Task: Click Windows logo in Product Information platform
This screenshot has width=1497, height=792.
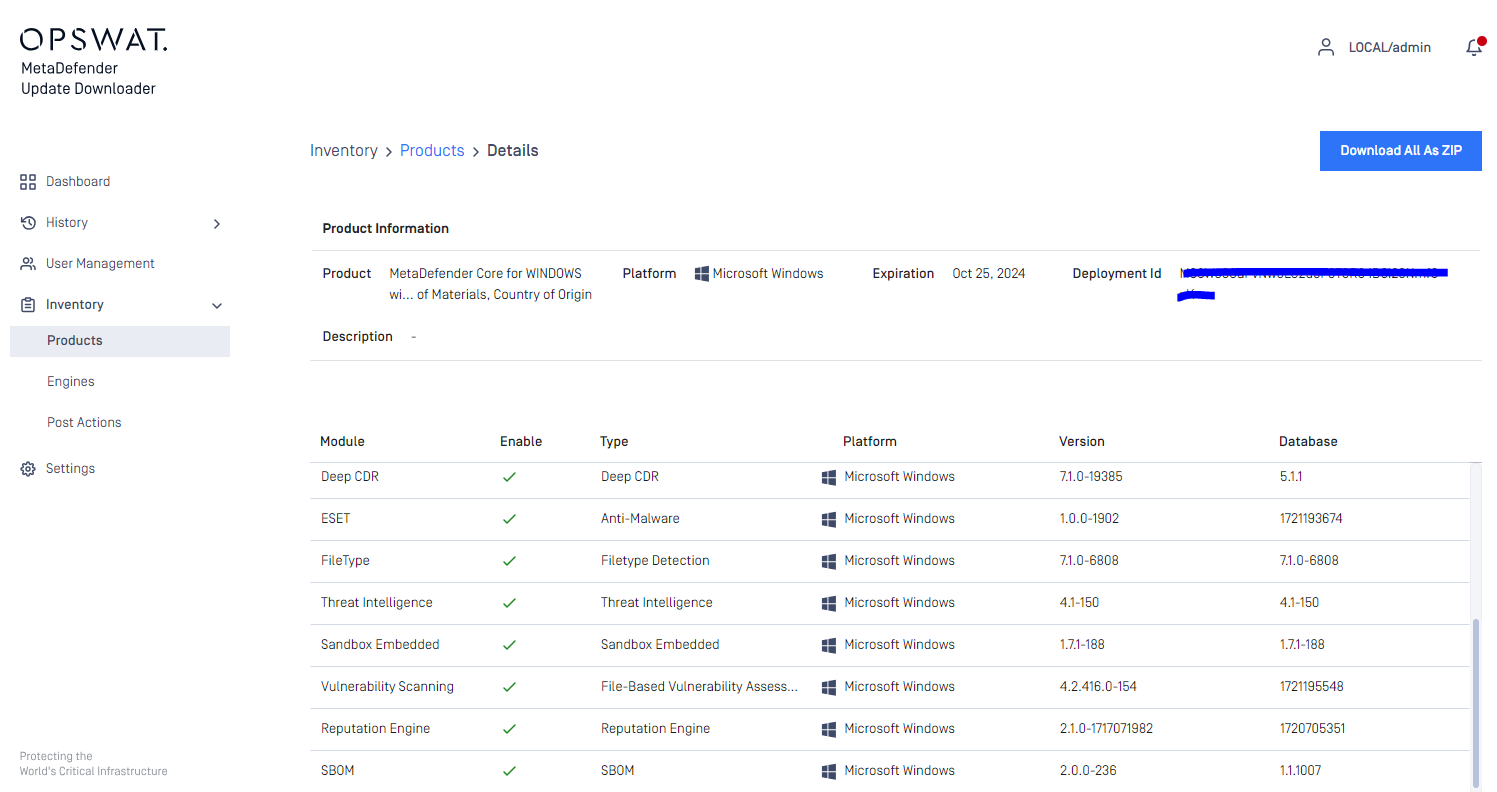Action: tap(702, 273)
